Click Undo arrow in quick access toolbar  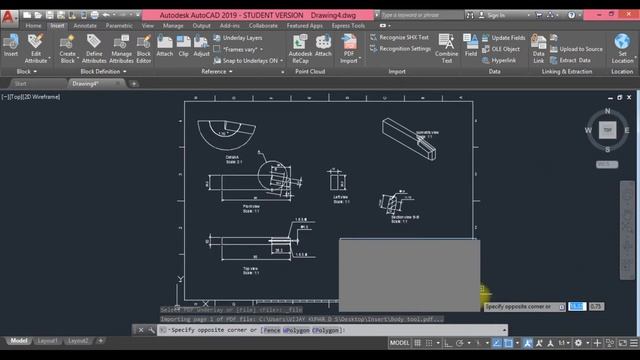[106, 15]
